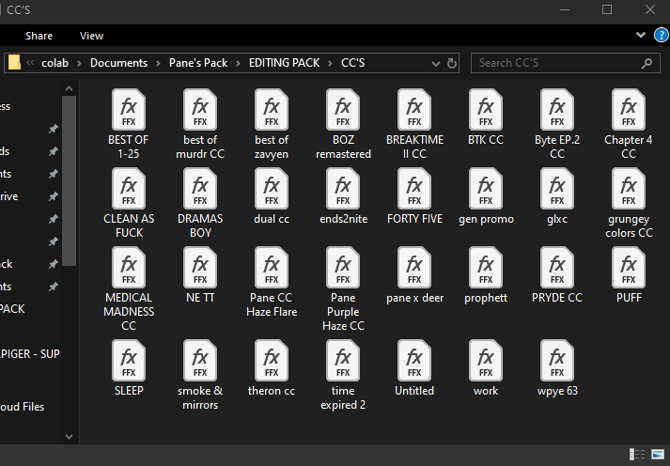Screen dimensions: 670x466
Task: Click folder icon in address bar
Action: tap(15, 63)
